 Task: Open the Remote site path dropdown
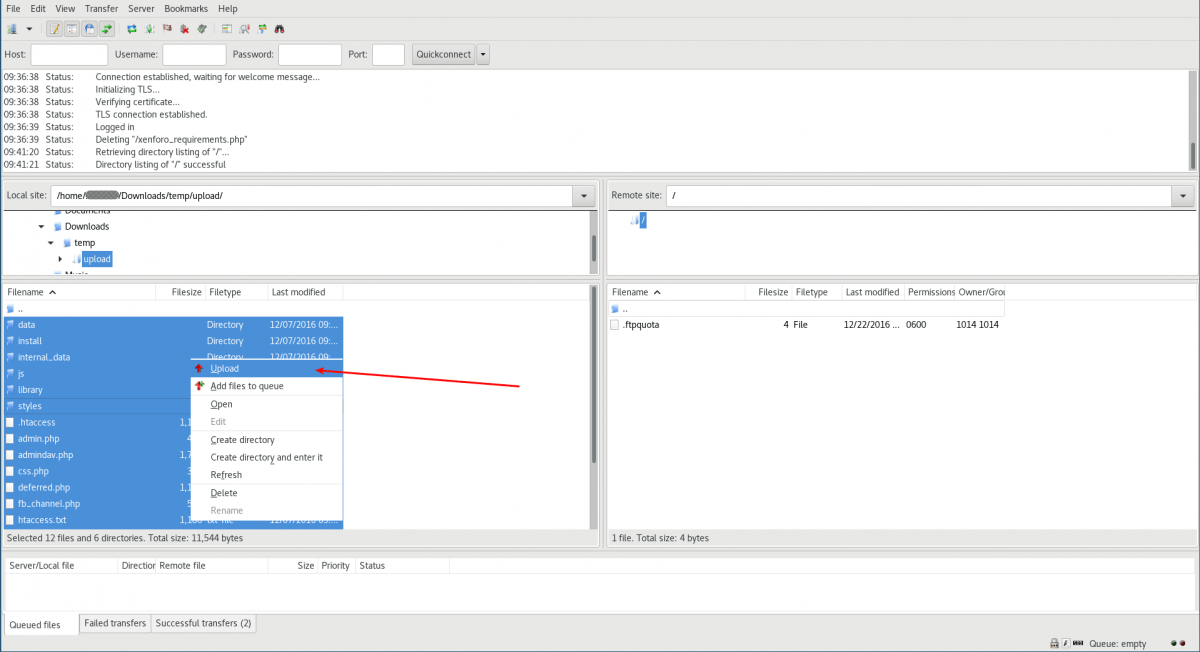click(x=1183, y=195)
